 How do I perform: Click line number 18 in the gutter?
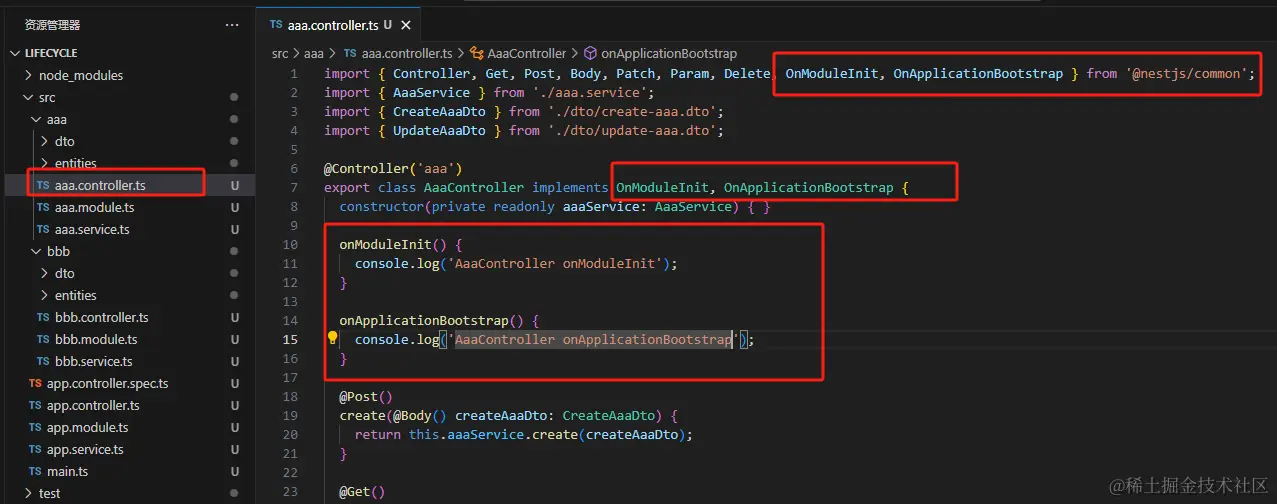(x=290, y=397)
